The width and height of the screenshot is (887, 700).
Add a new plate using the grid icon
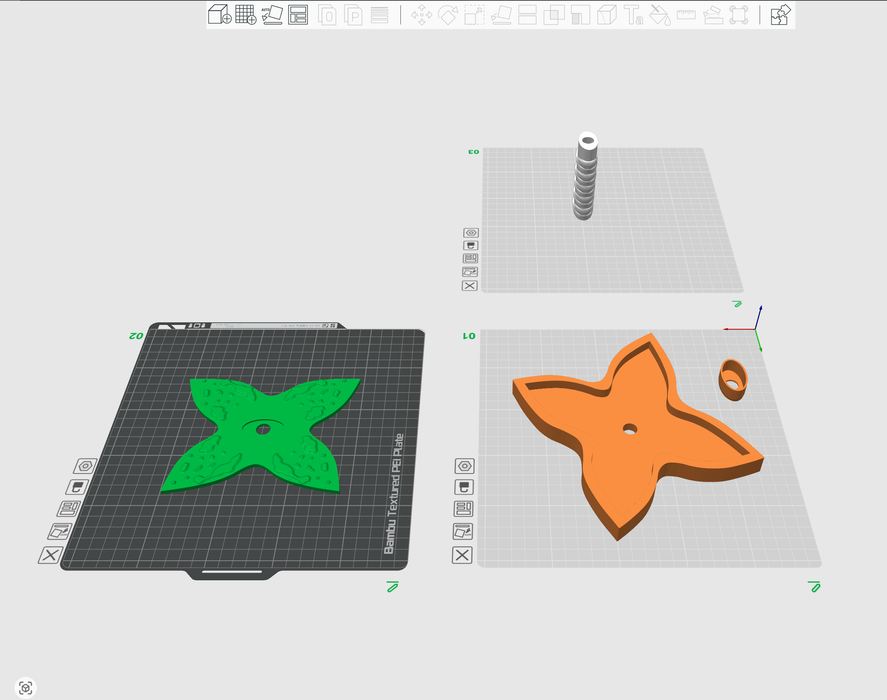246,15
